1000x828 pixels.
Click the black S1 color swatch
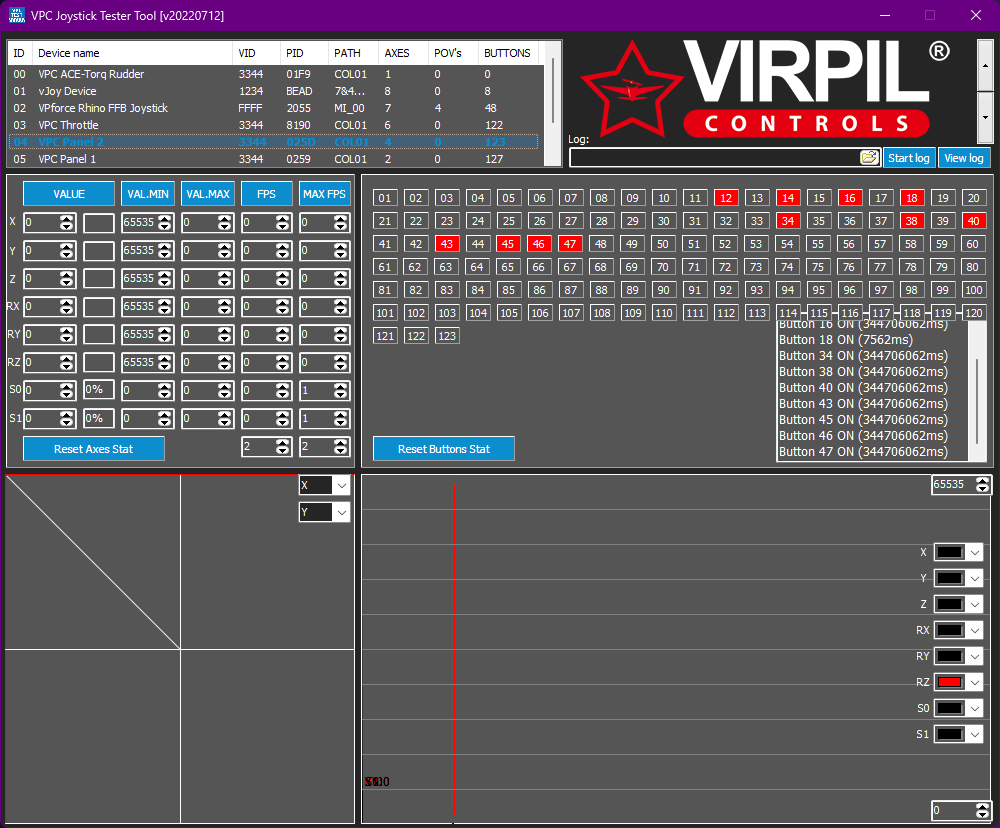950,734
